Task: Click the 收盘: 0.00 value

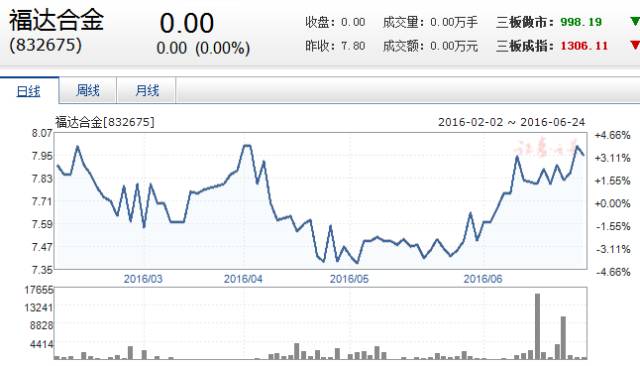Action: pyautogui.click(x=335, y=22)
